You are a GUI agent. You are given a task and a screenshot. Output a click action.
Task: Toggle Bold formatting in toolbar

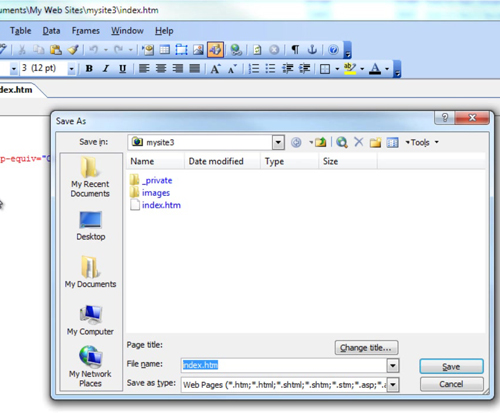pos(89,69)
